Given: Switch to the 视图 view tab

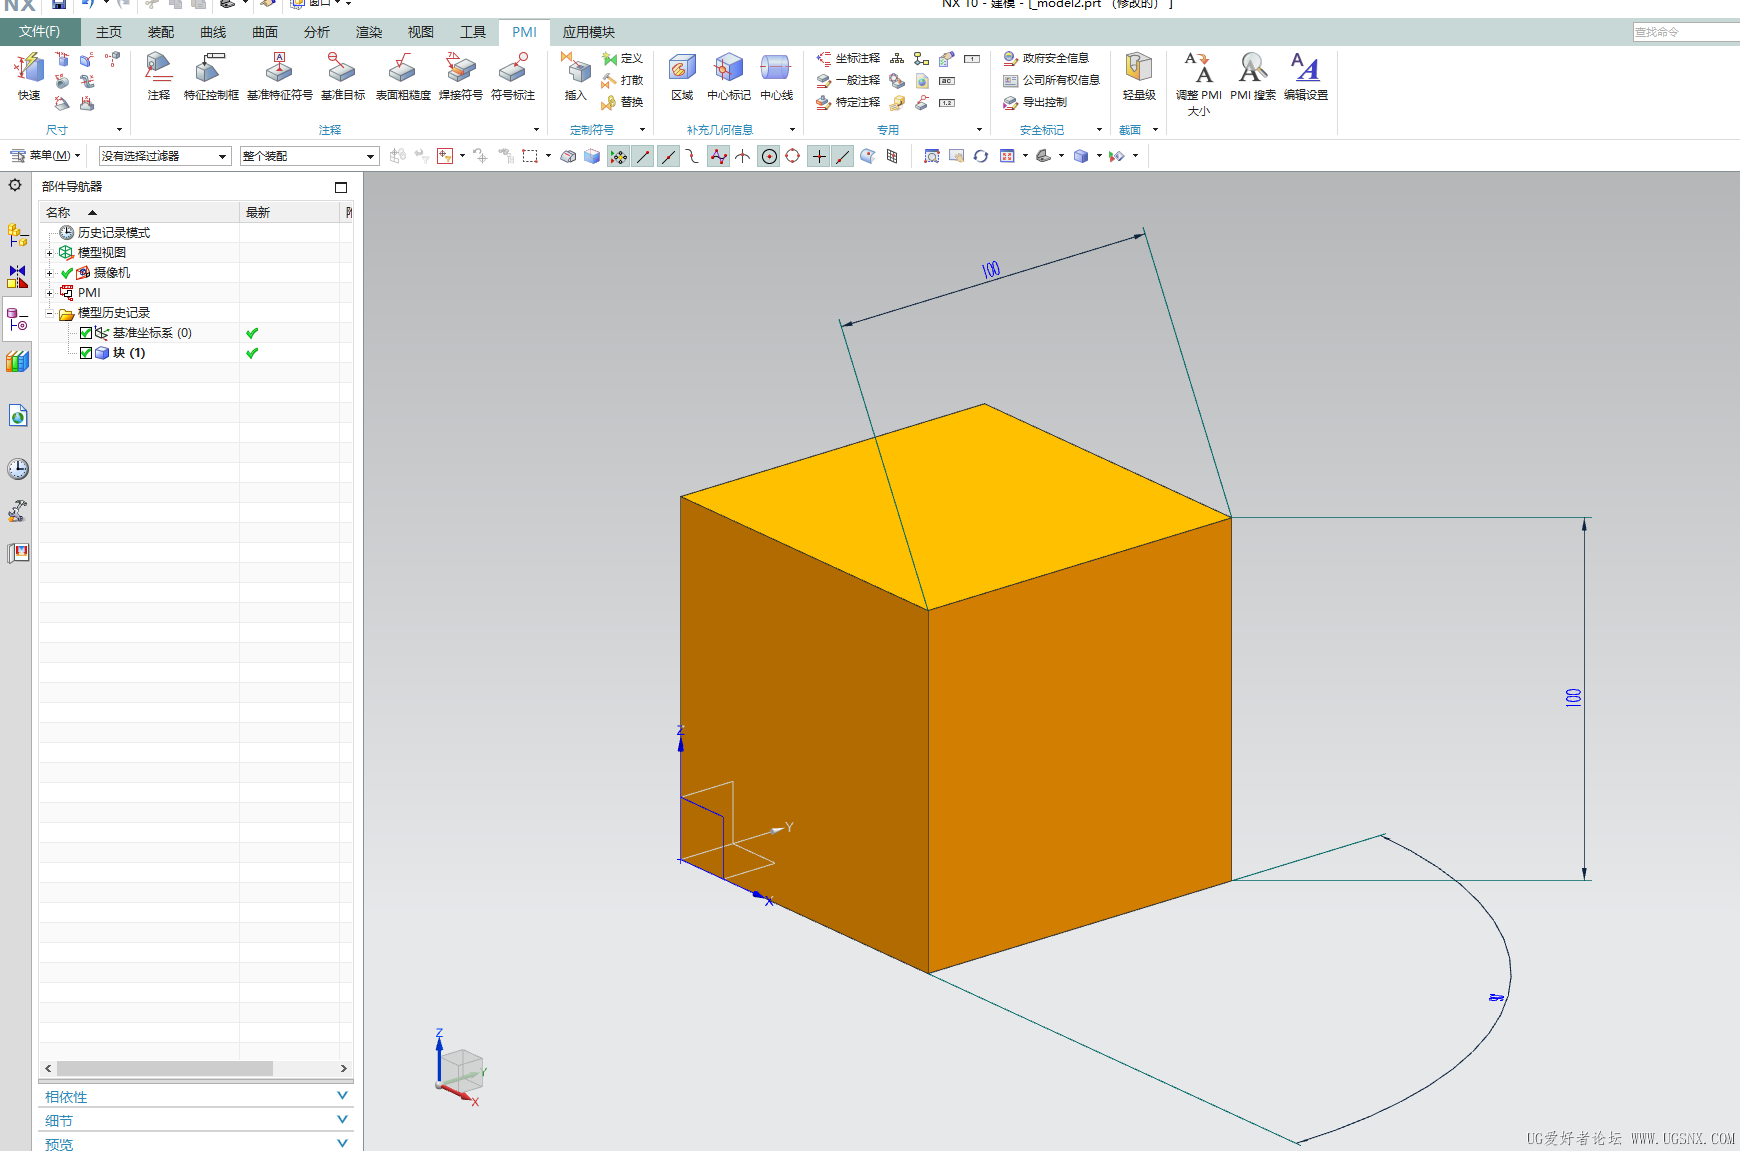Looking at the screenshot, I should click(421, 32).
